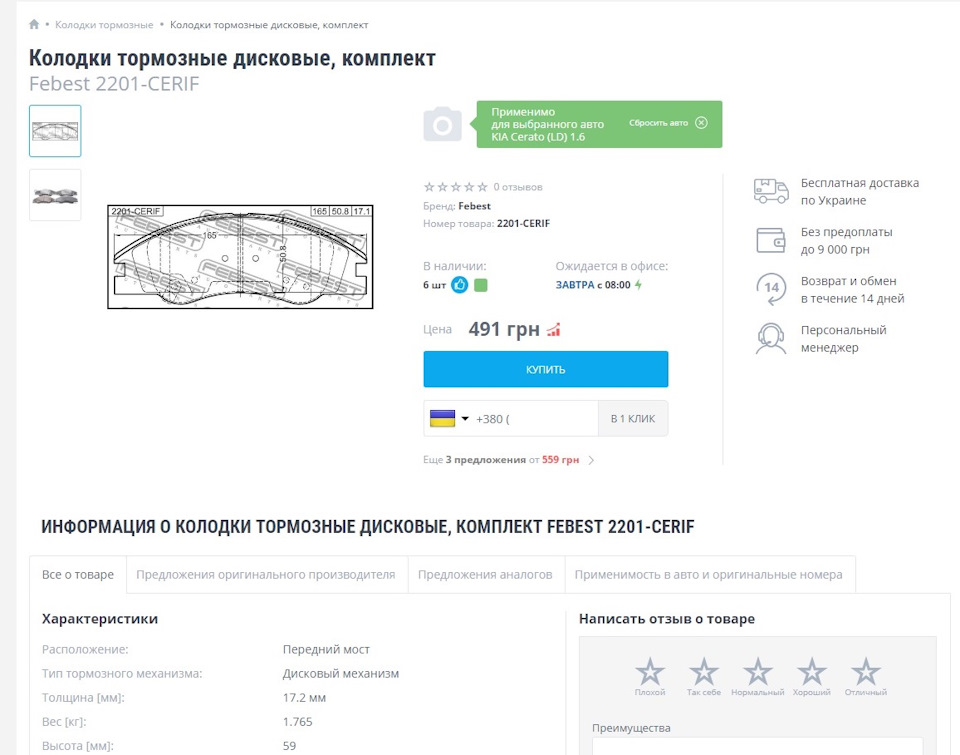Viewport: 960px width, 755px height.
Task: Click "Бесплатная доставка по Украине" text
Action: click(x=860, y=192)
